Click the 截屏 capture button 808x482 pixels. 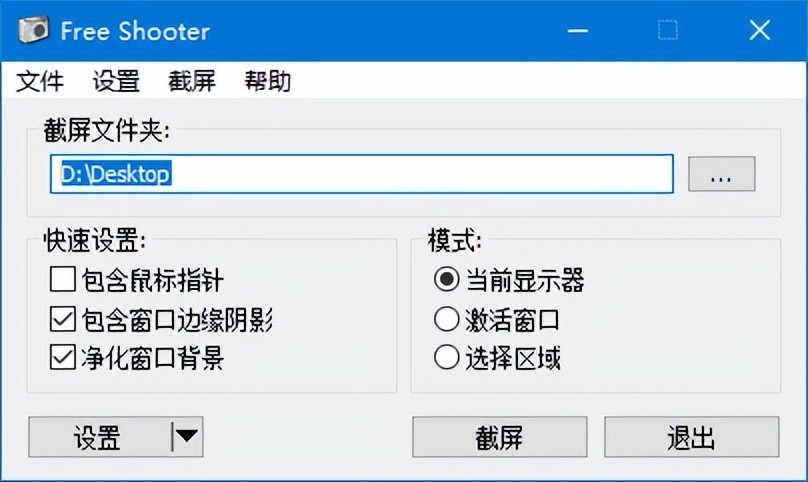pyautogui.click(x=499, y=437)
